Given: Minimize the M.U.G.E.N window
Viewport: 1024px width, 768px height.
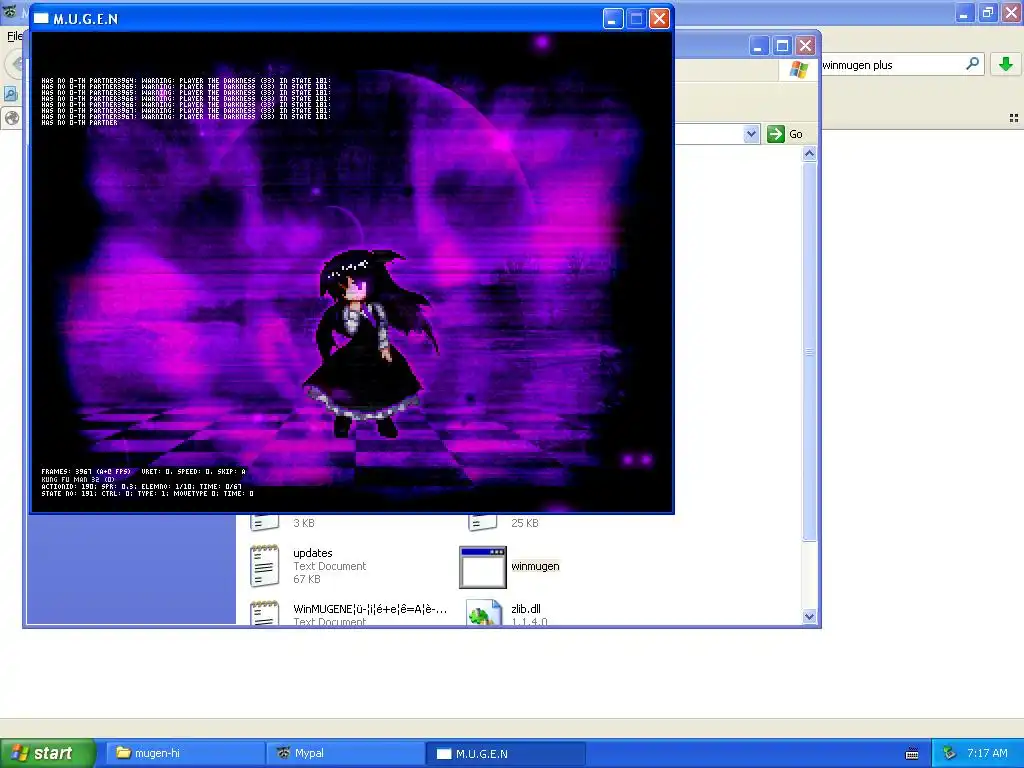Looking at the screenshot, I should coord(613,18).
